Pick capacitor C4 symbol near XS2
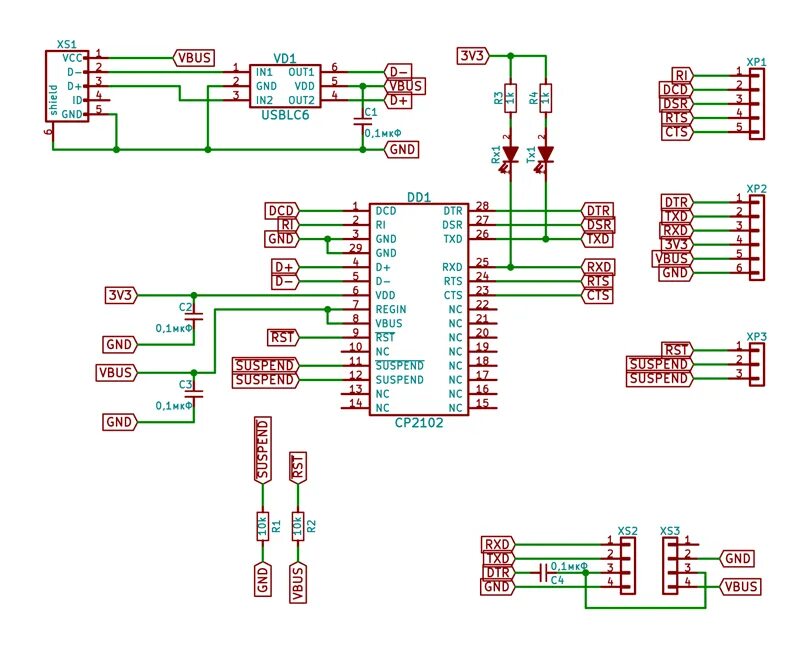Screen dimensions: 800x665 [543, 573]
